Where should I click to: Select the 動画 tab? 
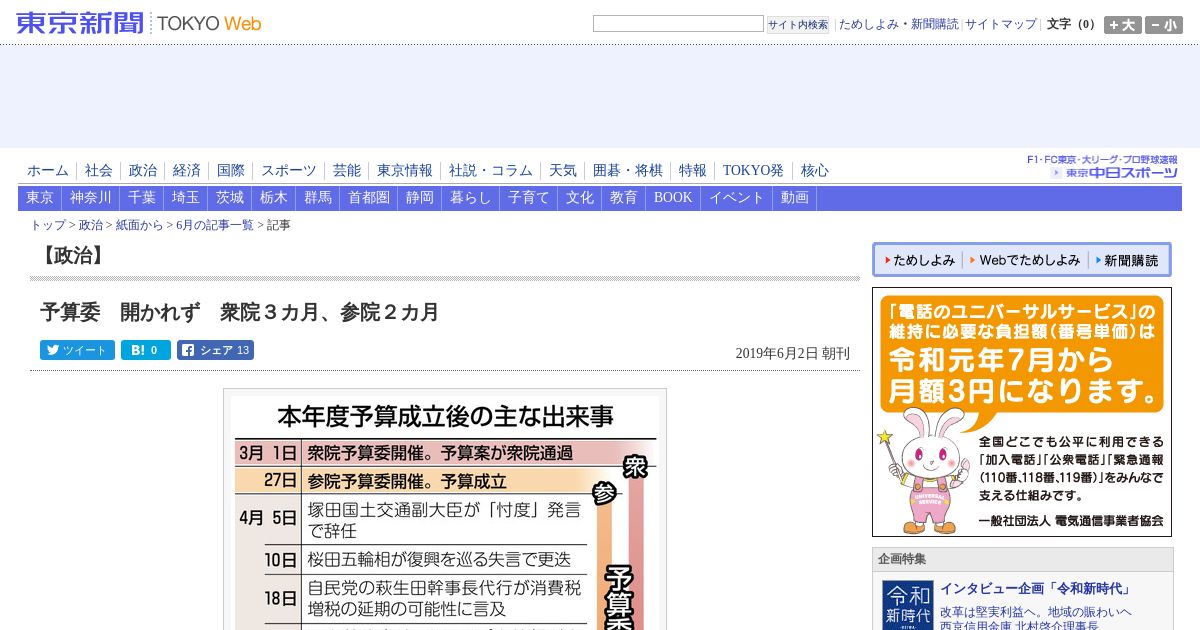click(x=795, y=198)
